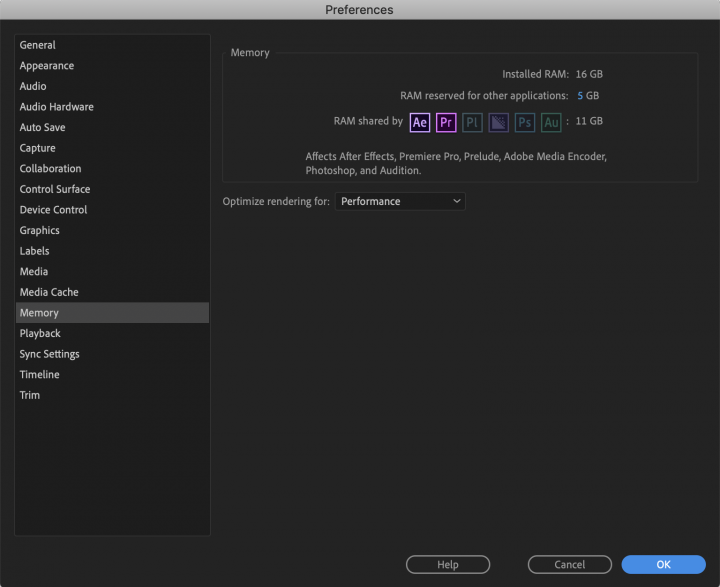This screenshot has height=587, width=720.
Task: Click the Prelude (Pl) icon
Action: click(472, 122)
